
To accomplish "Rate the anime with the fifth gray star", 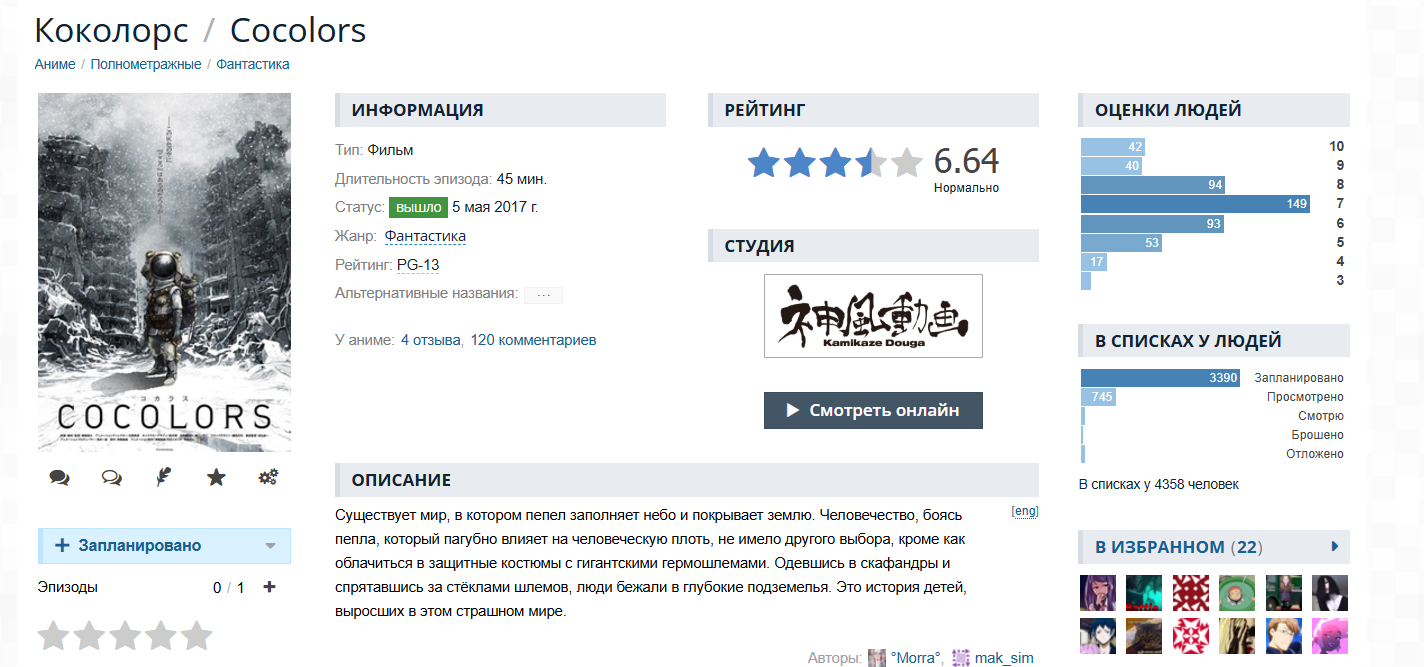I will [x=196, y=636].
